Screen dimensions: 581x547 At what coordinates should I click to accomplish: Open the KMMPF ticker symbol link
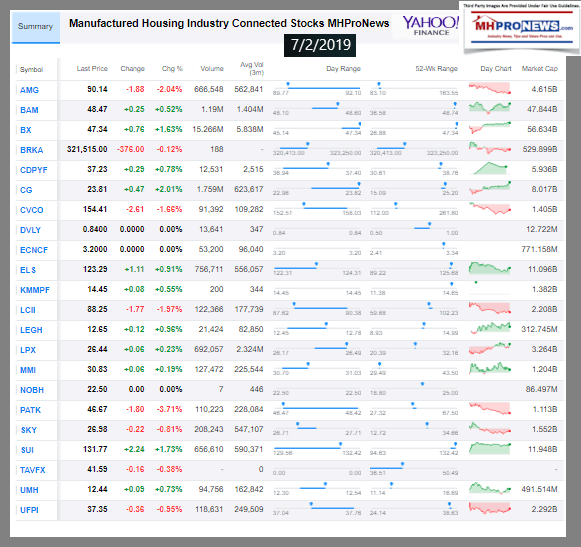tap(35, 290)
